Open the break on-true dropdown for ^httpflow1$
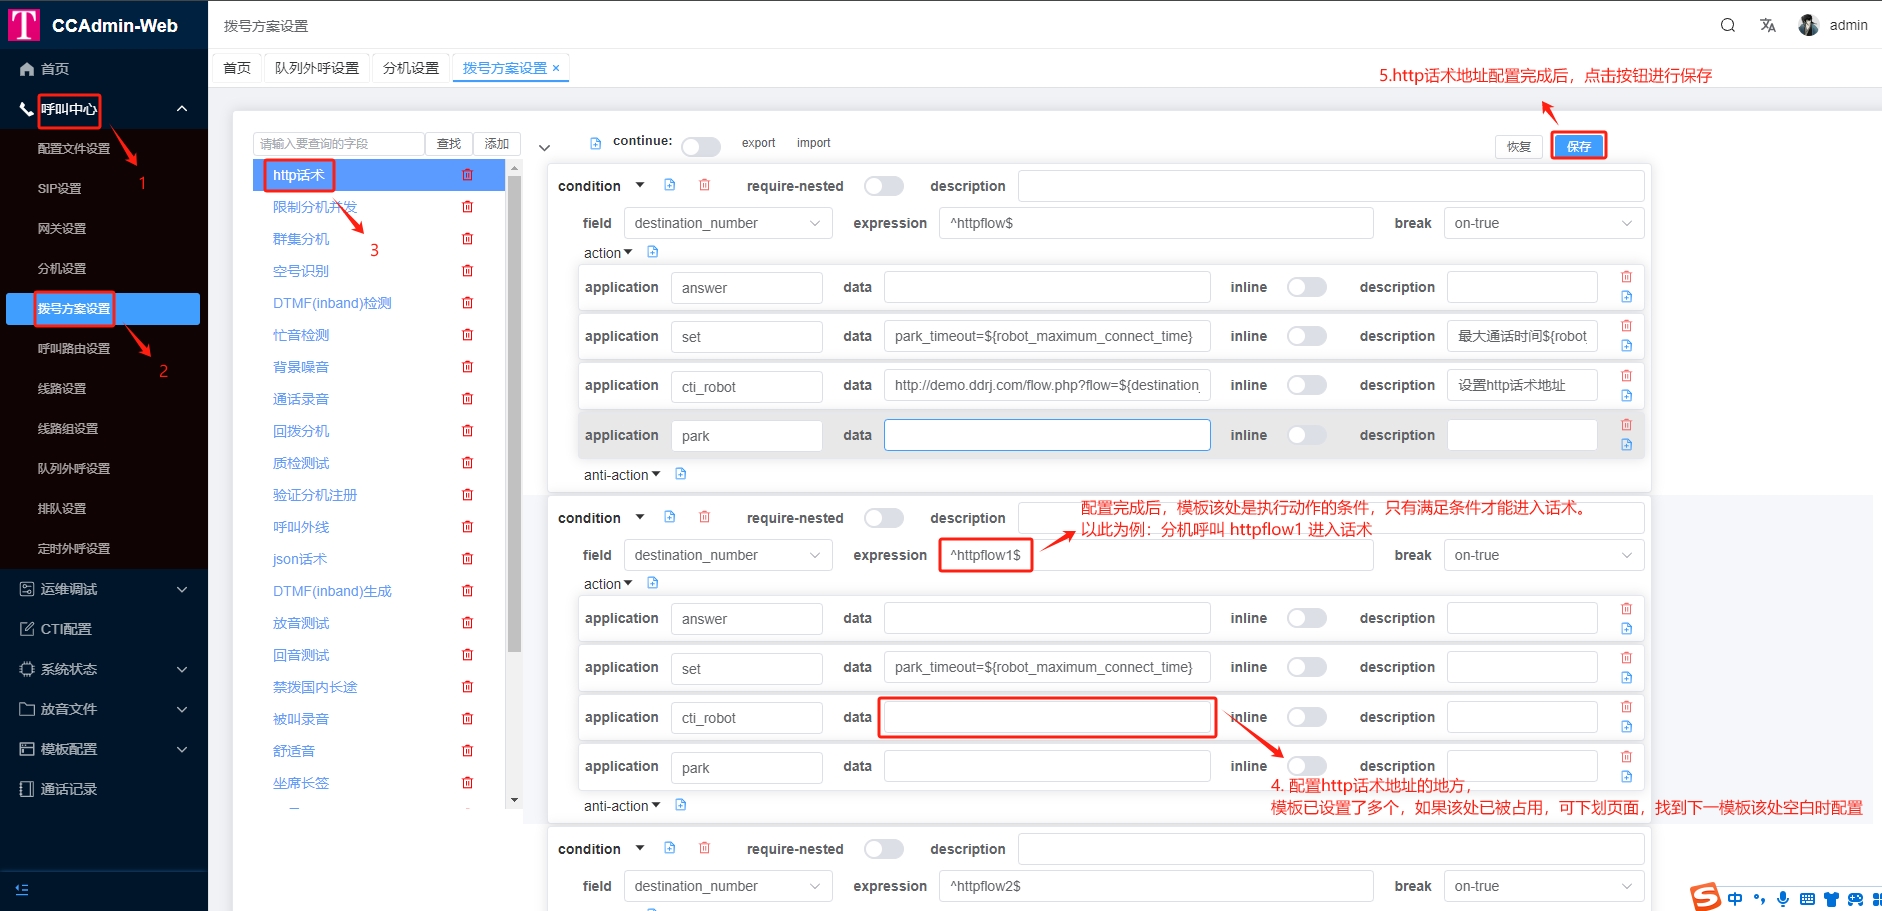Viewport: 1882px width, 911px height. (1542, 555)
